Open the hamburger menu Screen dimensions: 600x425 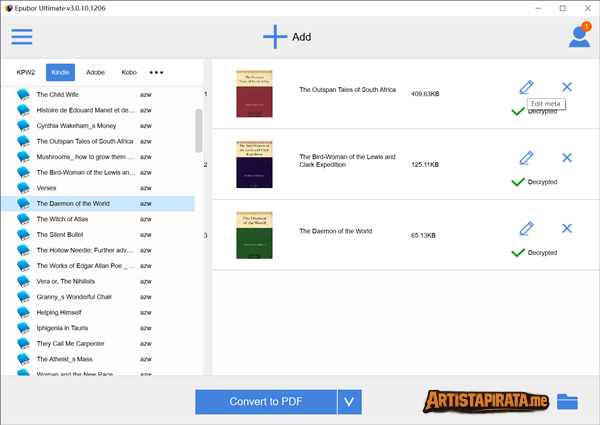click(x=22, y=37)
